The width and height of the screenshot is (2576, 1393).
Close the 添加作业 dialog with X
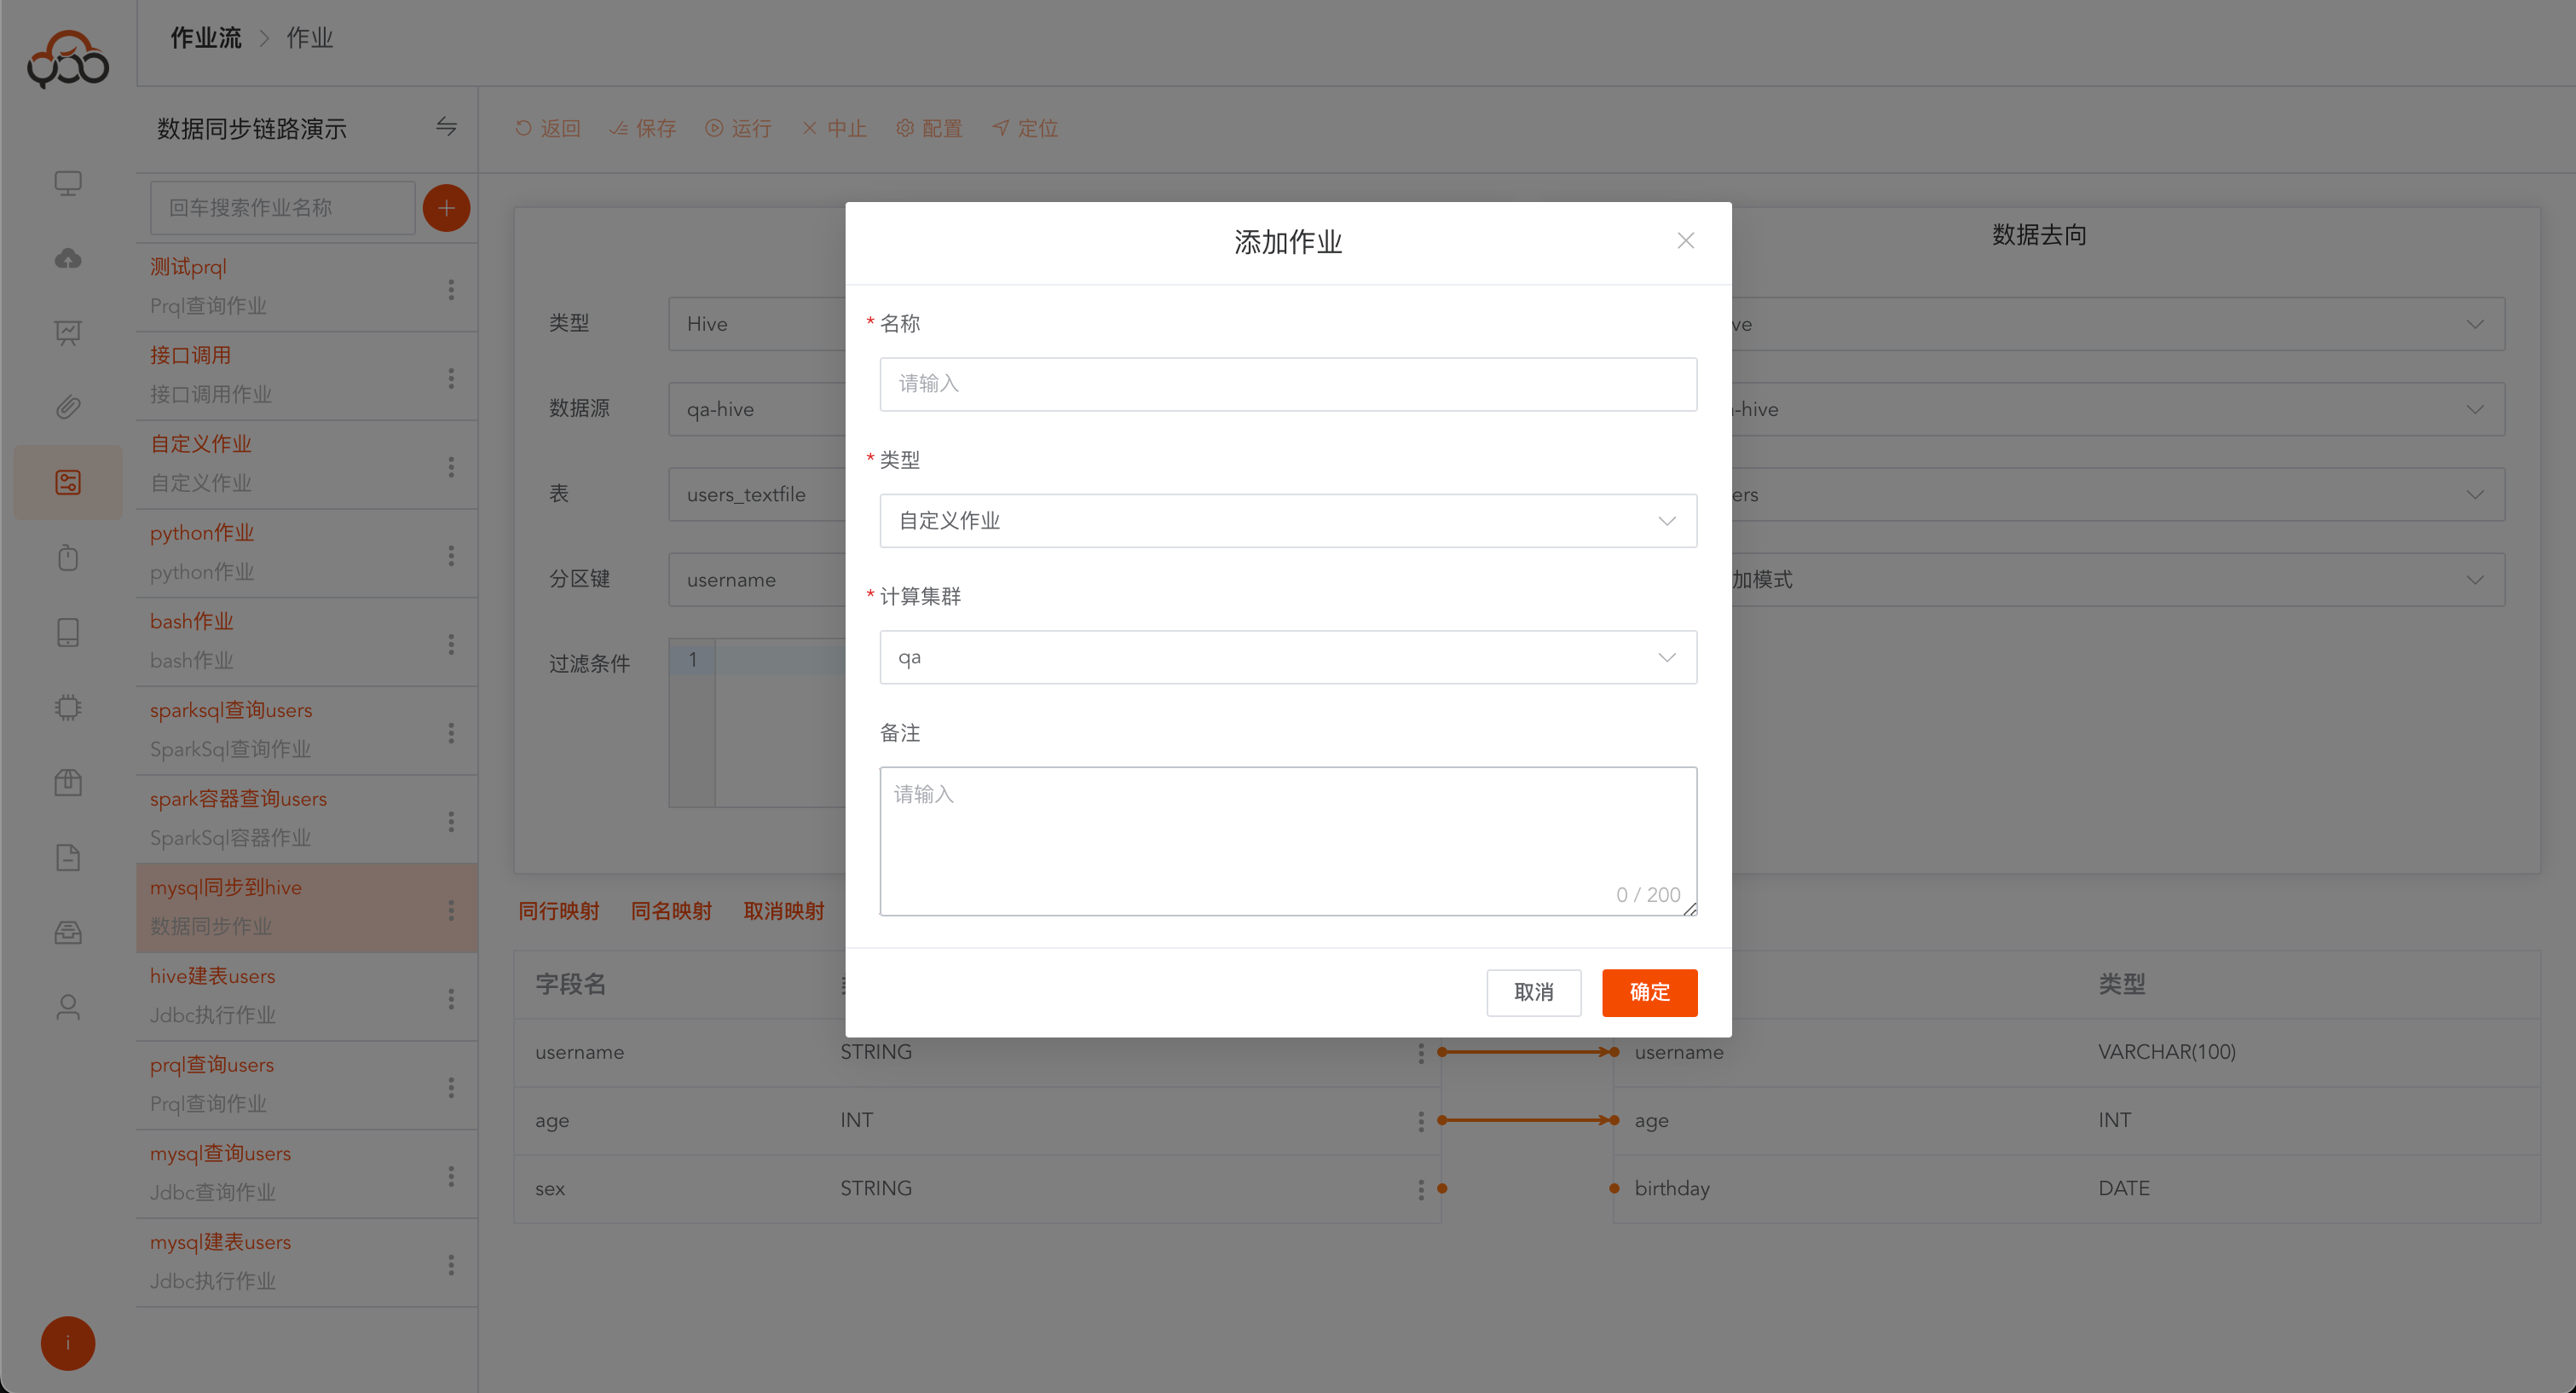point(1685,241)
